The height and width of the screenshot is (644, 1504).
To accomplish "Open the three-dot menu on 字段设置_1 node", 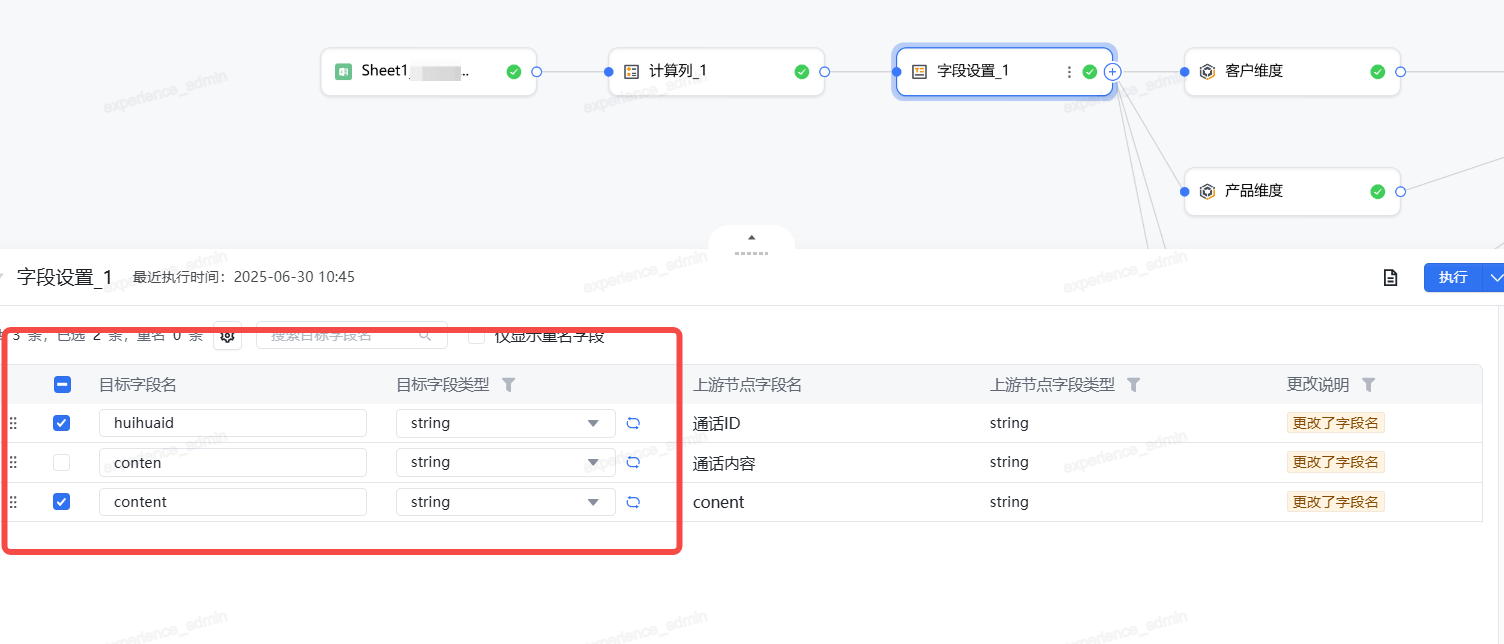I will pos(1069,72).
